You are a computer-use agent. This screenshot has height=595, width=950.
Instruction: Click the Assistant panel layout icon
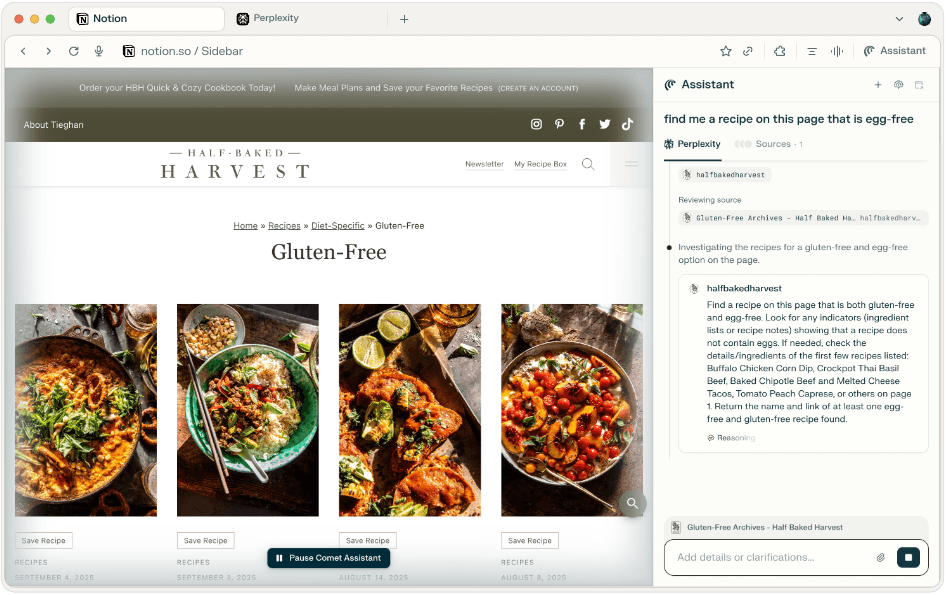(919, 85)
